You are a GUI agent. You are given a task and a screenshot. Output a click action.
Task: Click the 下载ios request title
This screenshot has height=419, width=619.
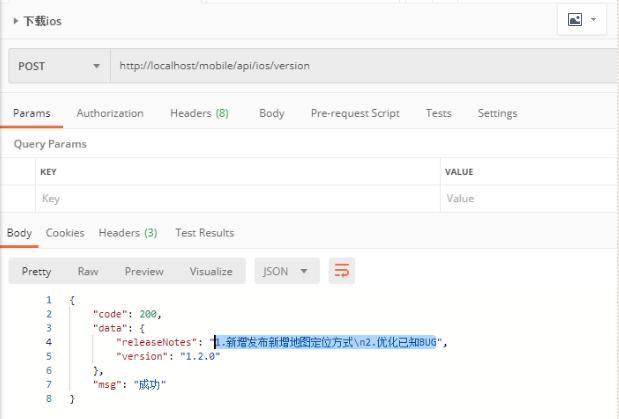[43, 21]
